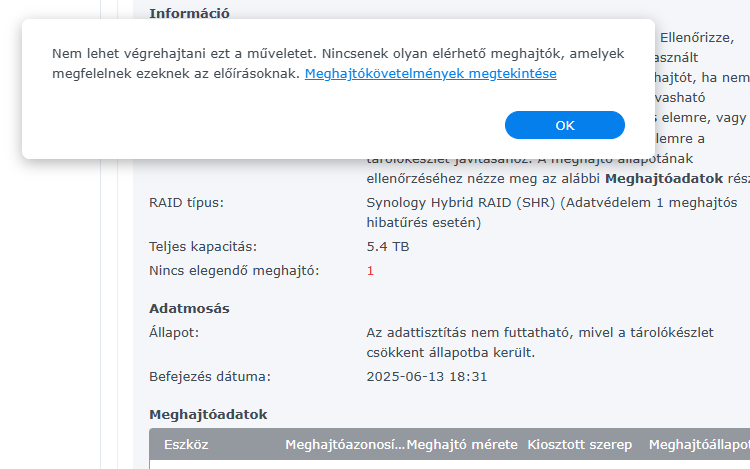This screenshot has height=469, width=750.
Task: Click the 2025-06-13 18:31 completion date
Action: pos(427,376)
